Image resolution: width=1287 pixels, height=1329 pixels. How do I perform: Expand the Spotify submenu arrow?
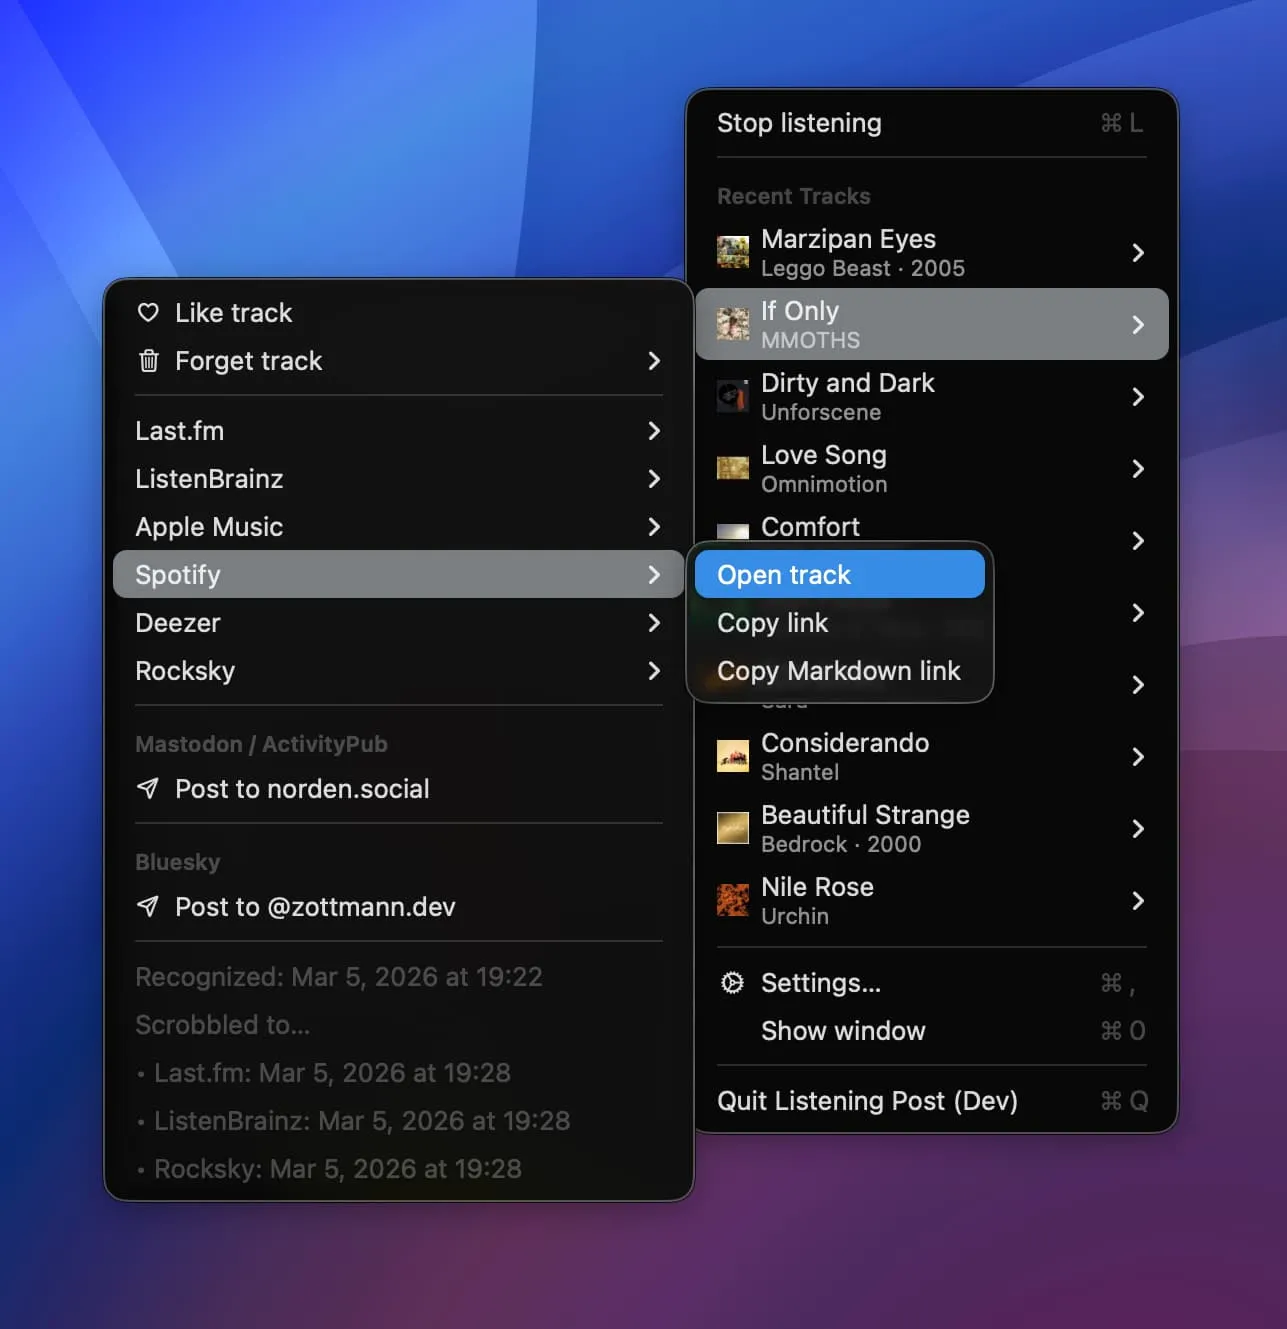654,575
